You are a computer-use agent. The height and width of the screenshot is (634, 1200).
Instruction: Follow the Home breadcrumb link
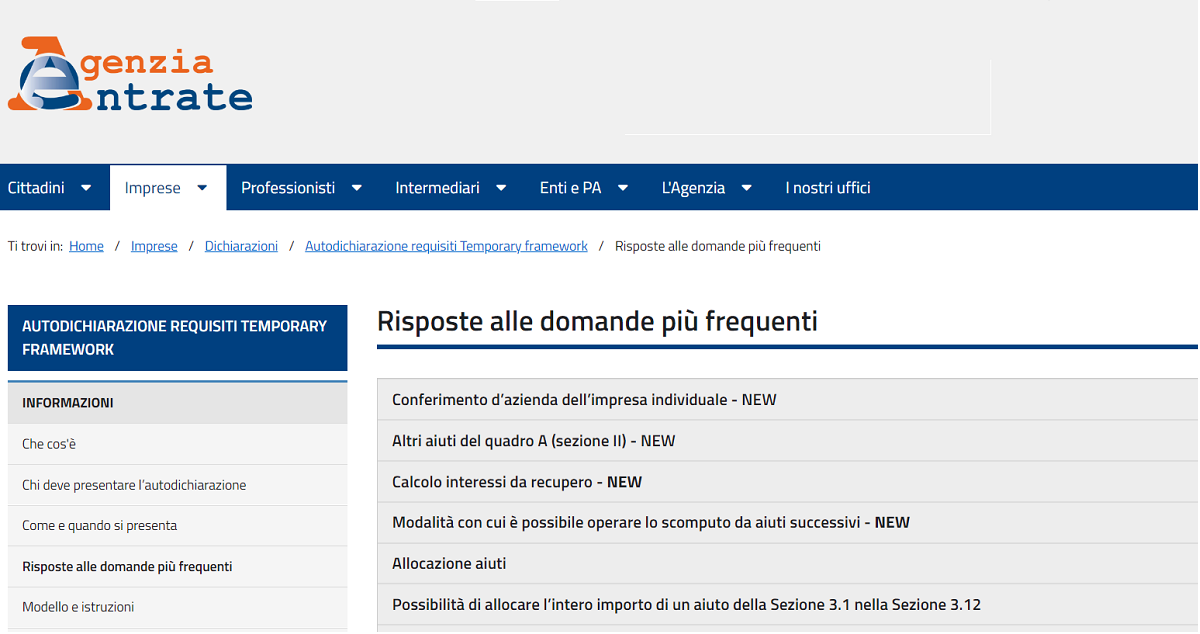pyautogui.click(x=86, y=246)
